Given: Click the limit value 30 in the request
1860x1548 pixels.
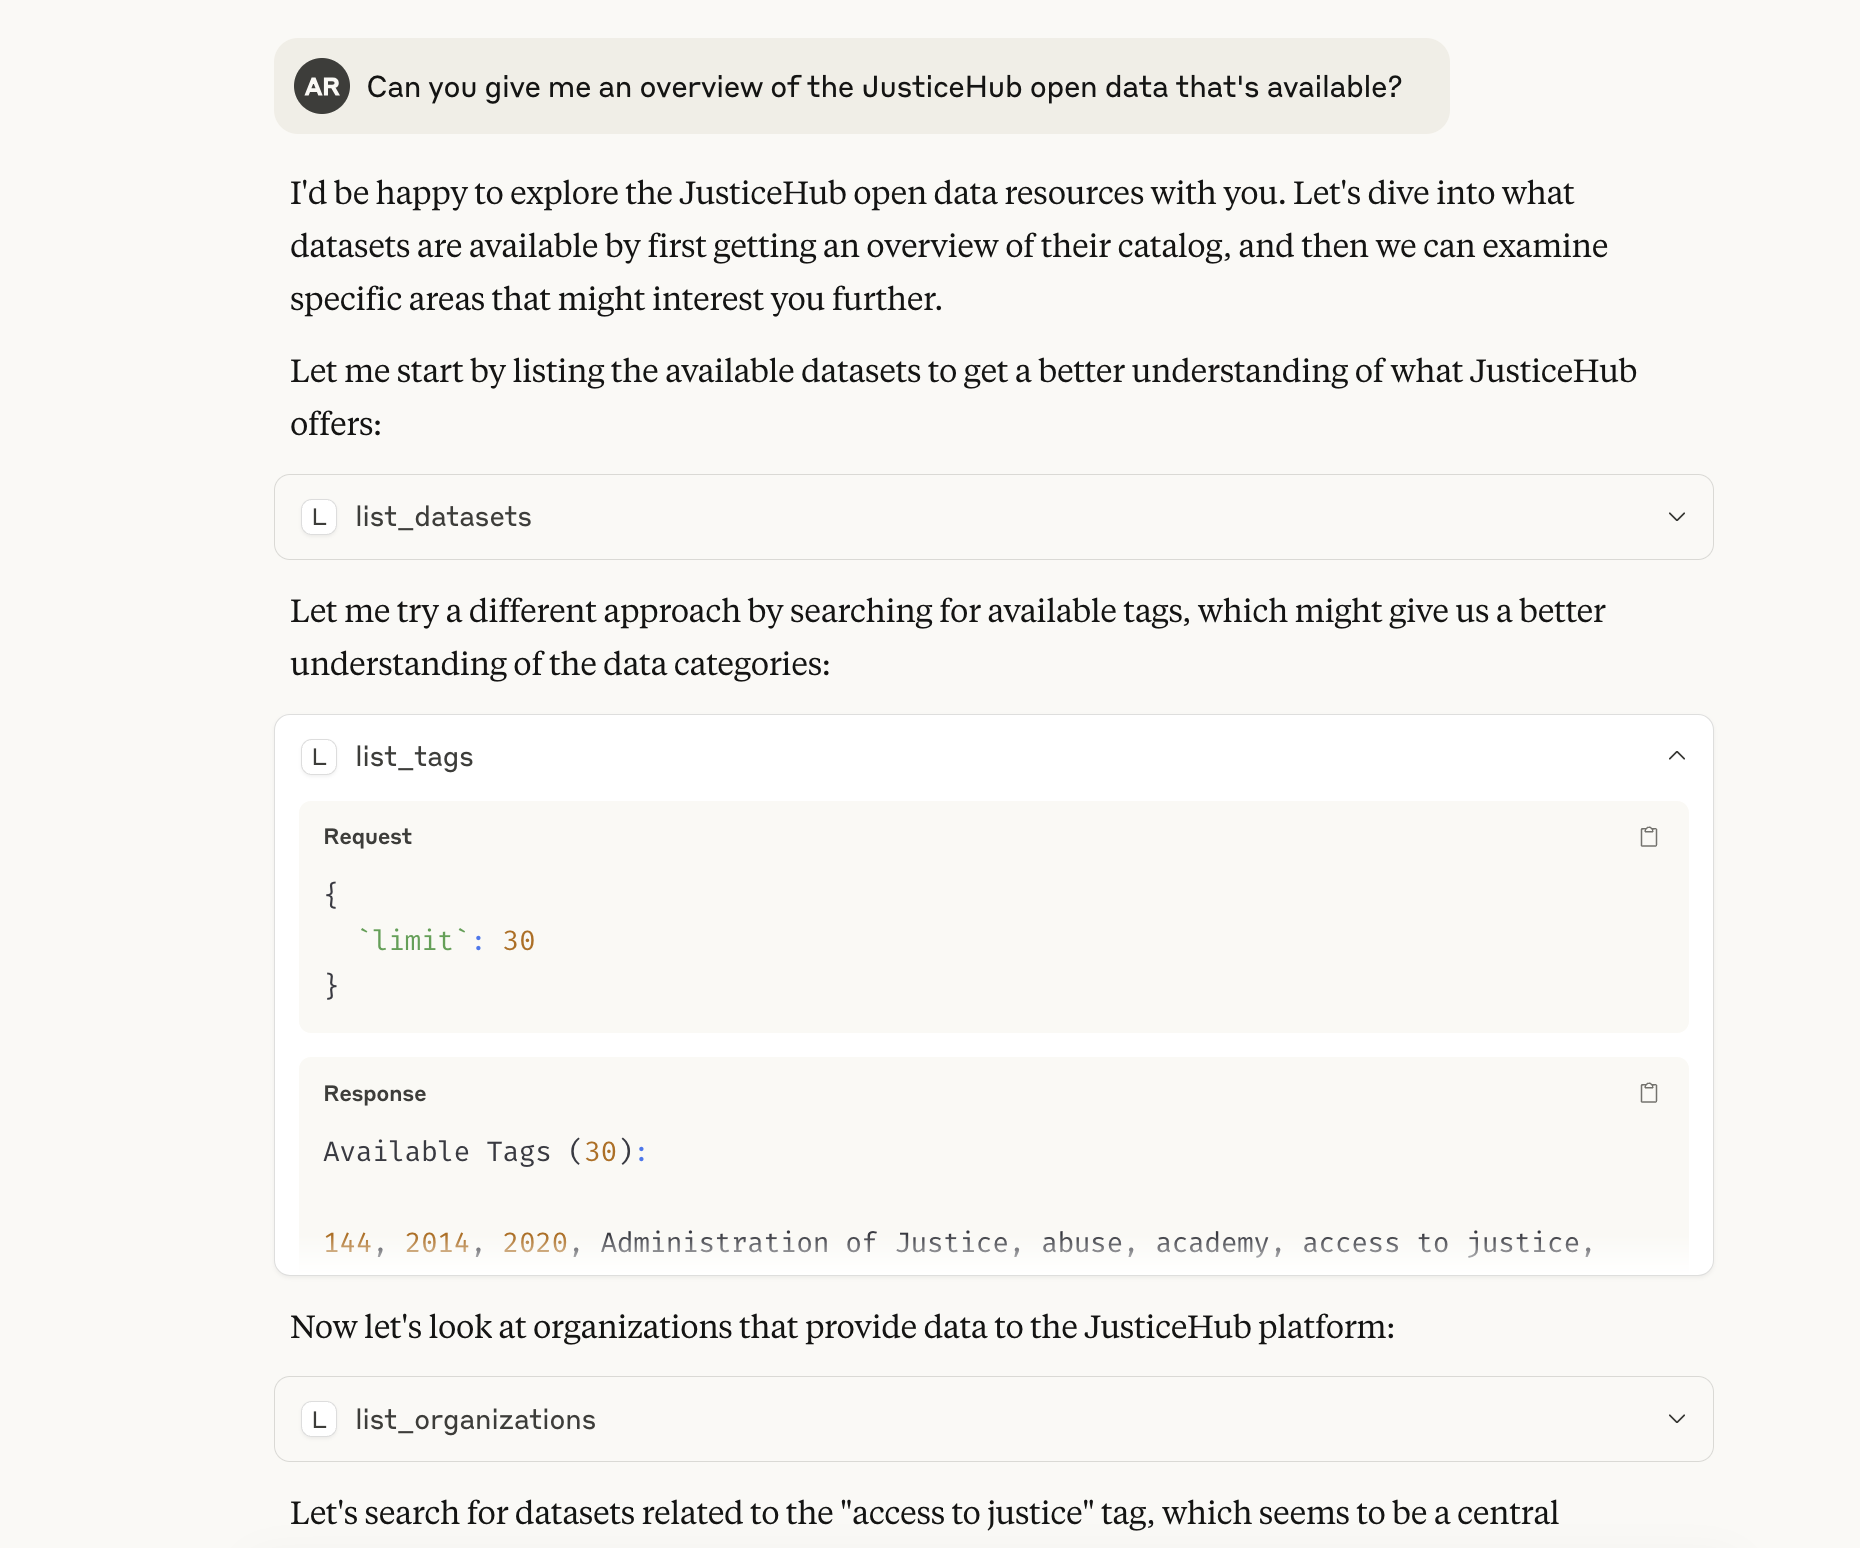Looking at the screenshot, I should pos(520,940).
